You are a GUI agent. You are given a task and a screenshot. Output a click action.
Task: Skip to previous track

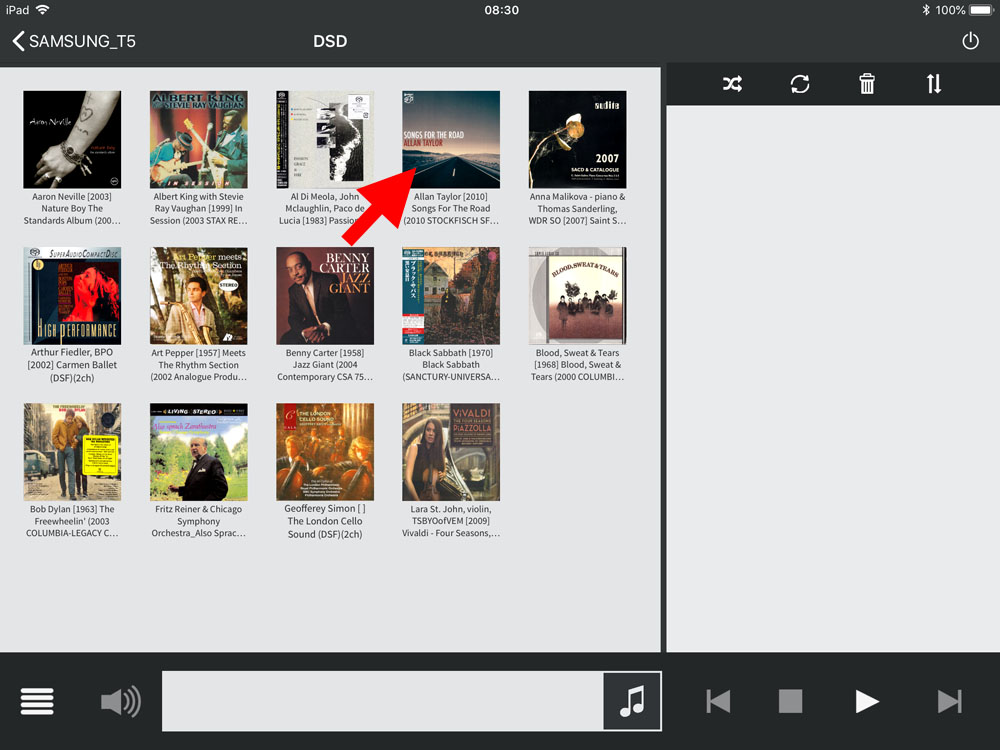tap(718, 701)
